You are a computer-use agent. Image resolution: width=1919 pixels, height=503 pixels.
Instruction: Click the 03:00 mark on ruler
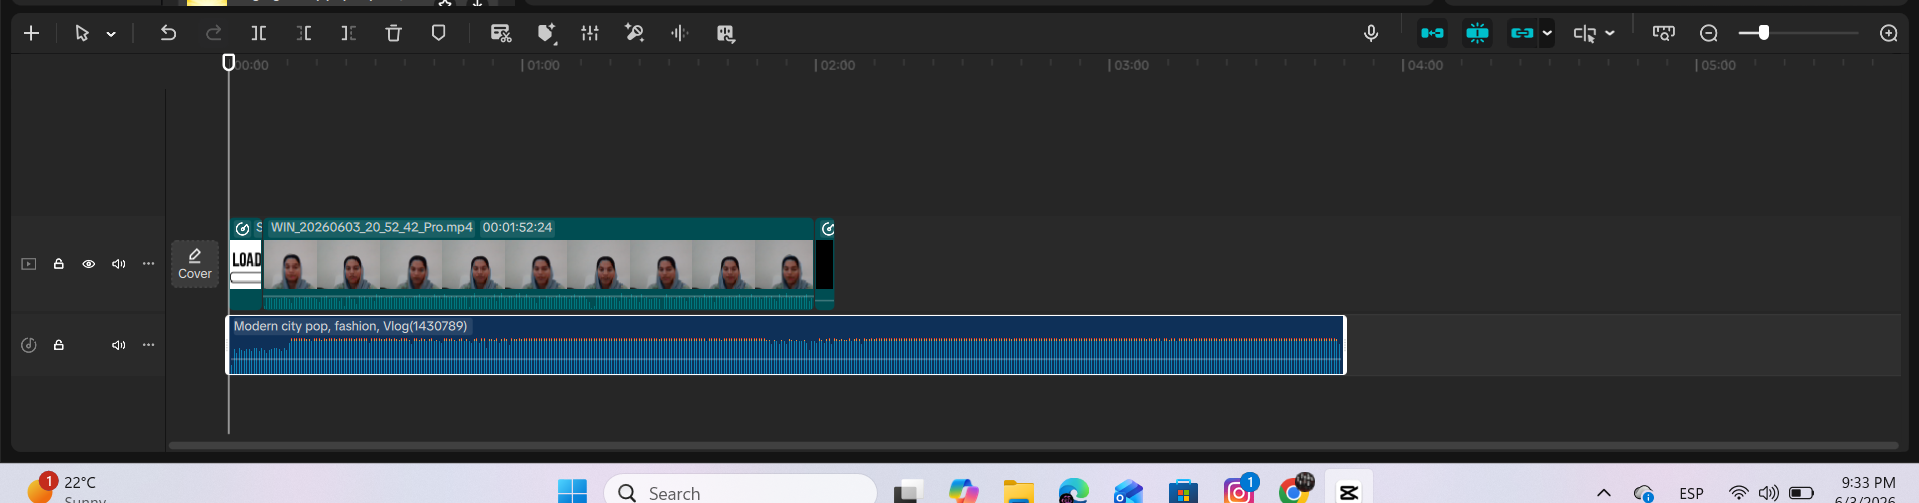click(1130, 65)
